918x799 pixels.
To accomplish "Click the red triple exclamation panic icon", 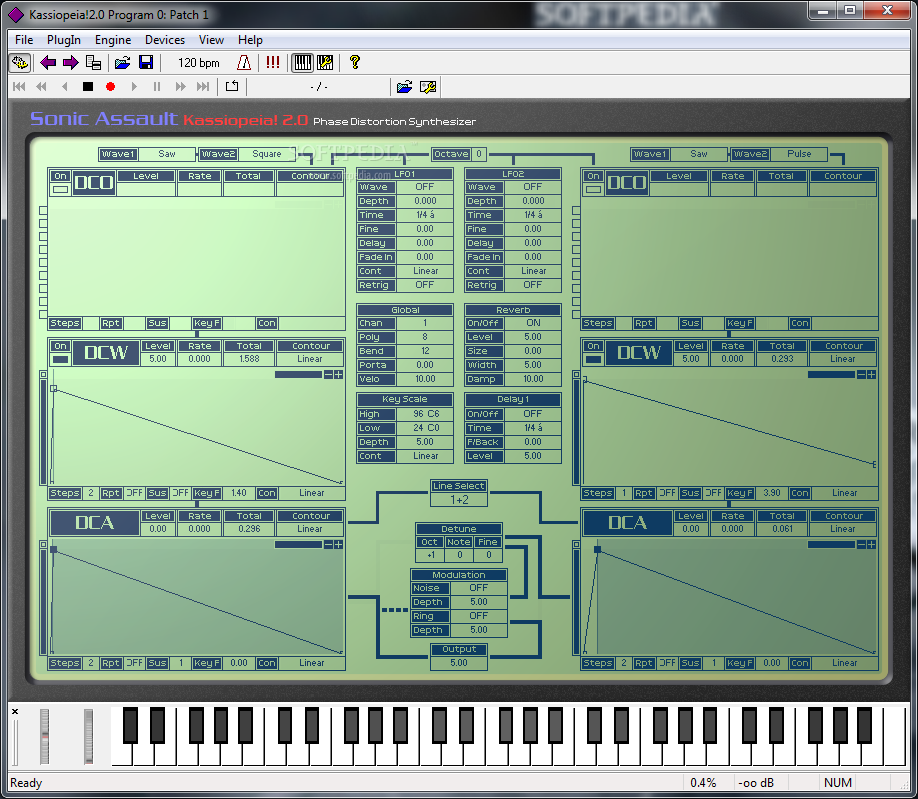I will (x=273, y=63).
